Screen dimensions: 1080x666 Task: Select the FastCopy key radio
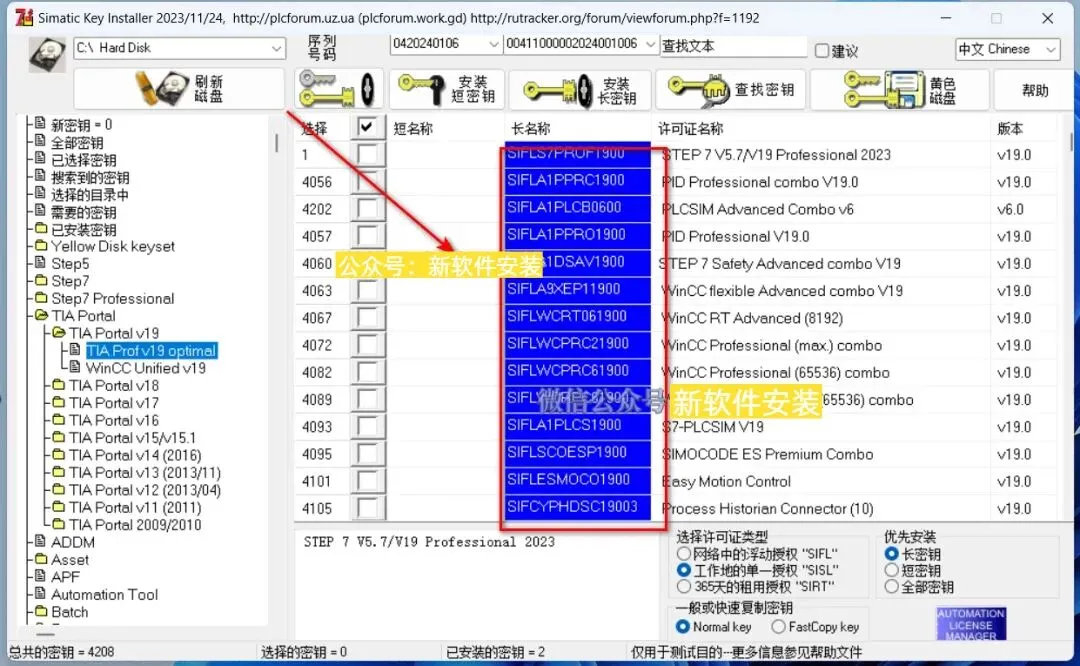(x=778, y=627)
